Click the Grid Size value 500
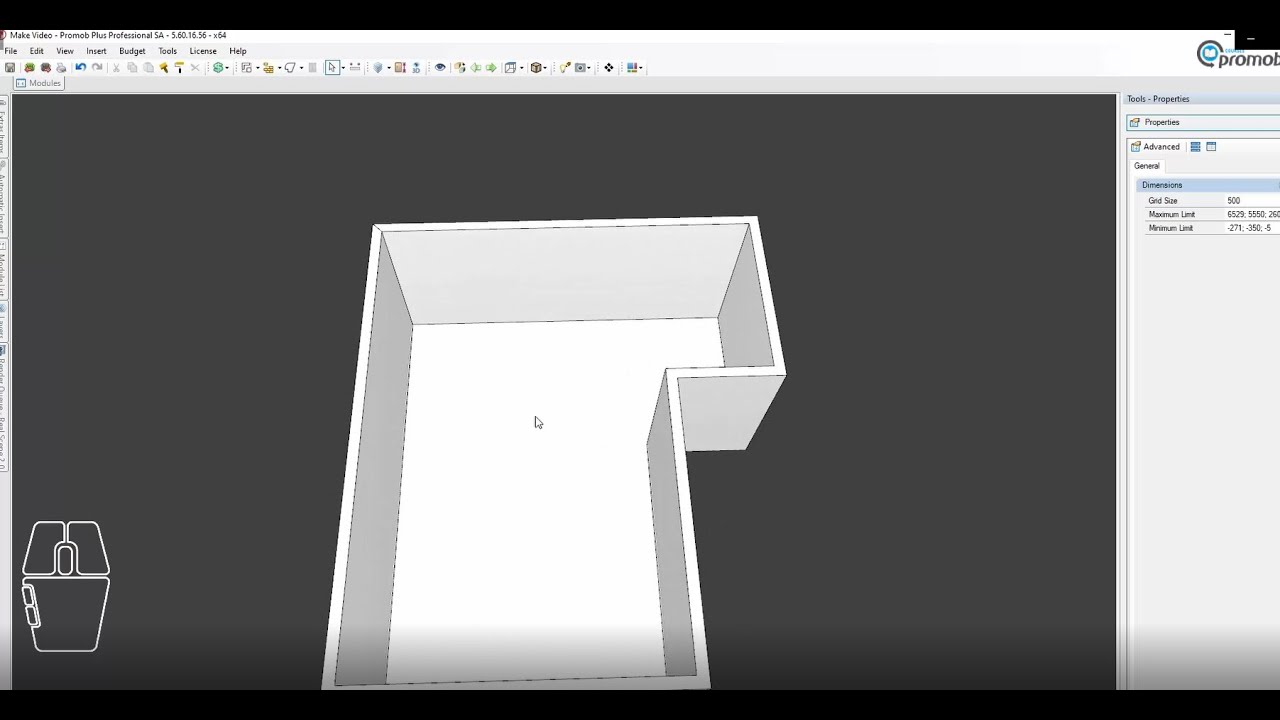 pos(1253,201)
